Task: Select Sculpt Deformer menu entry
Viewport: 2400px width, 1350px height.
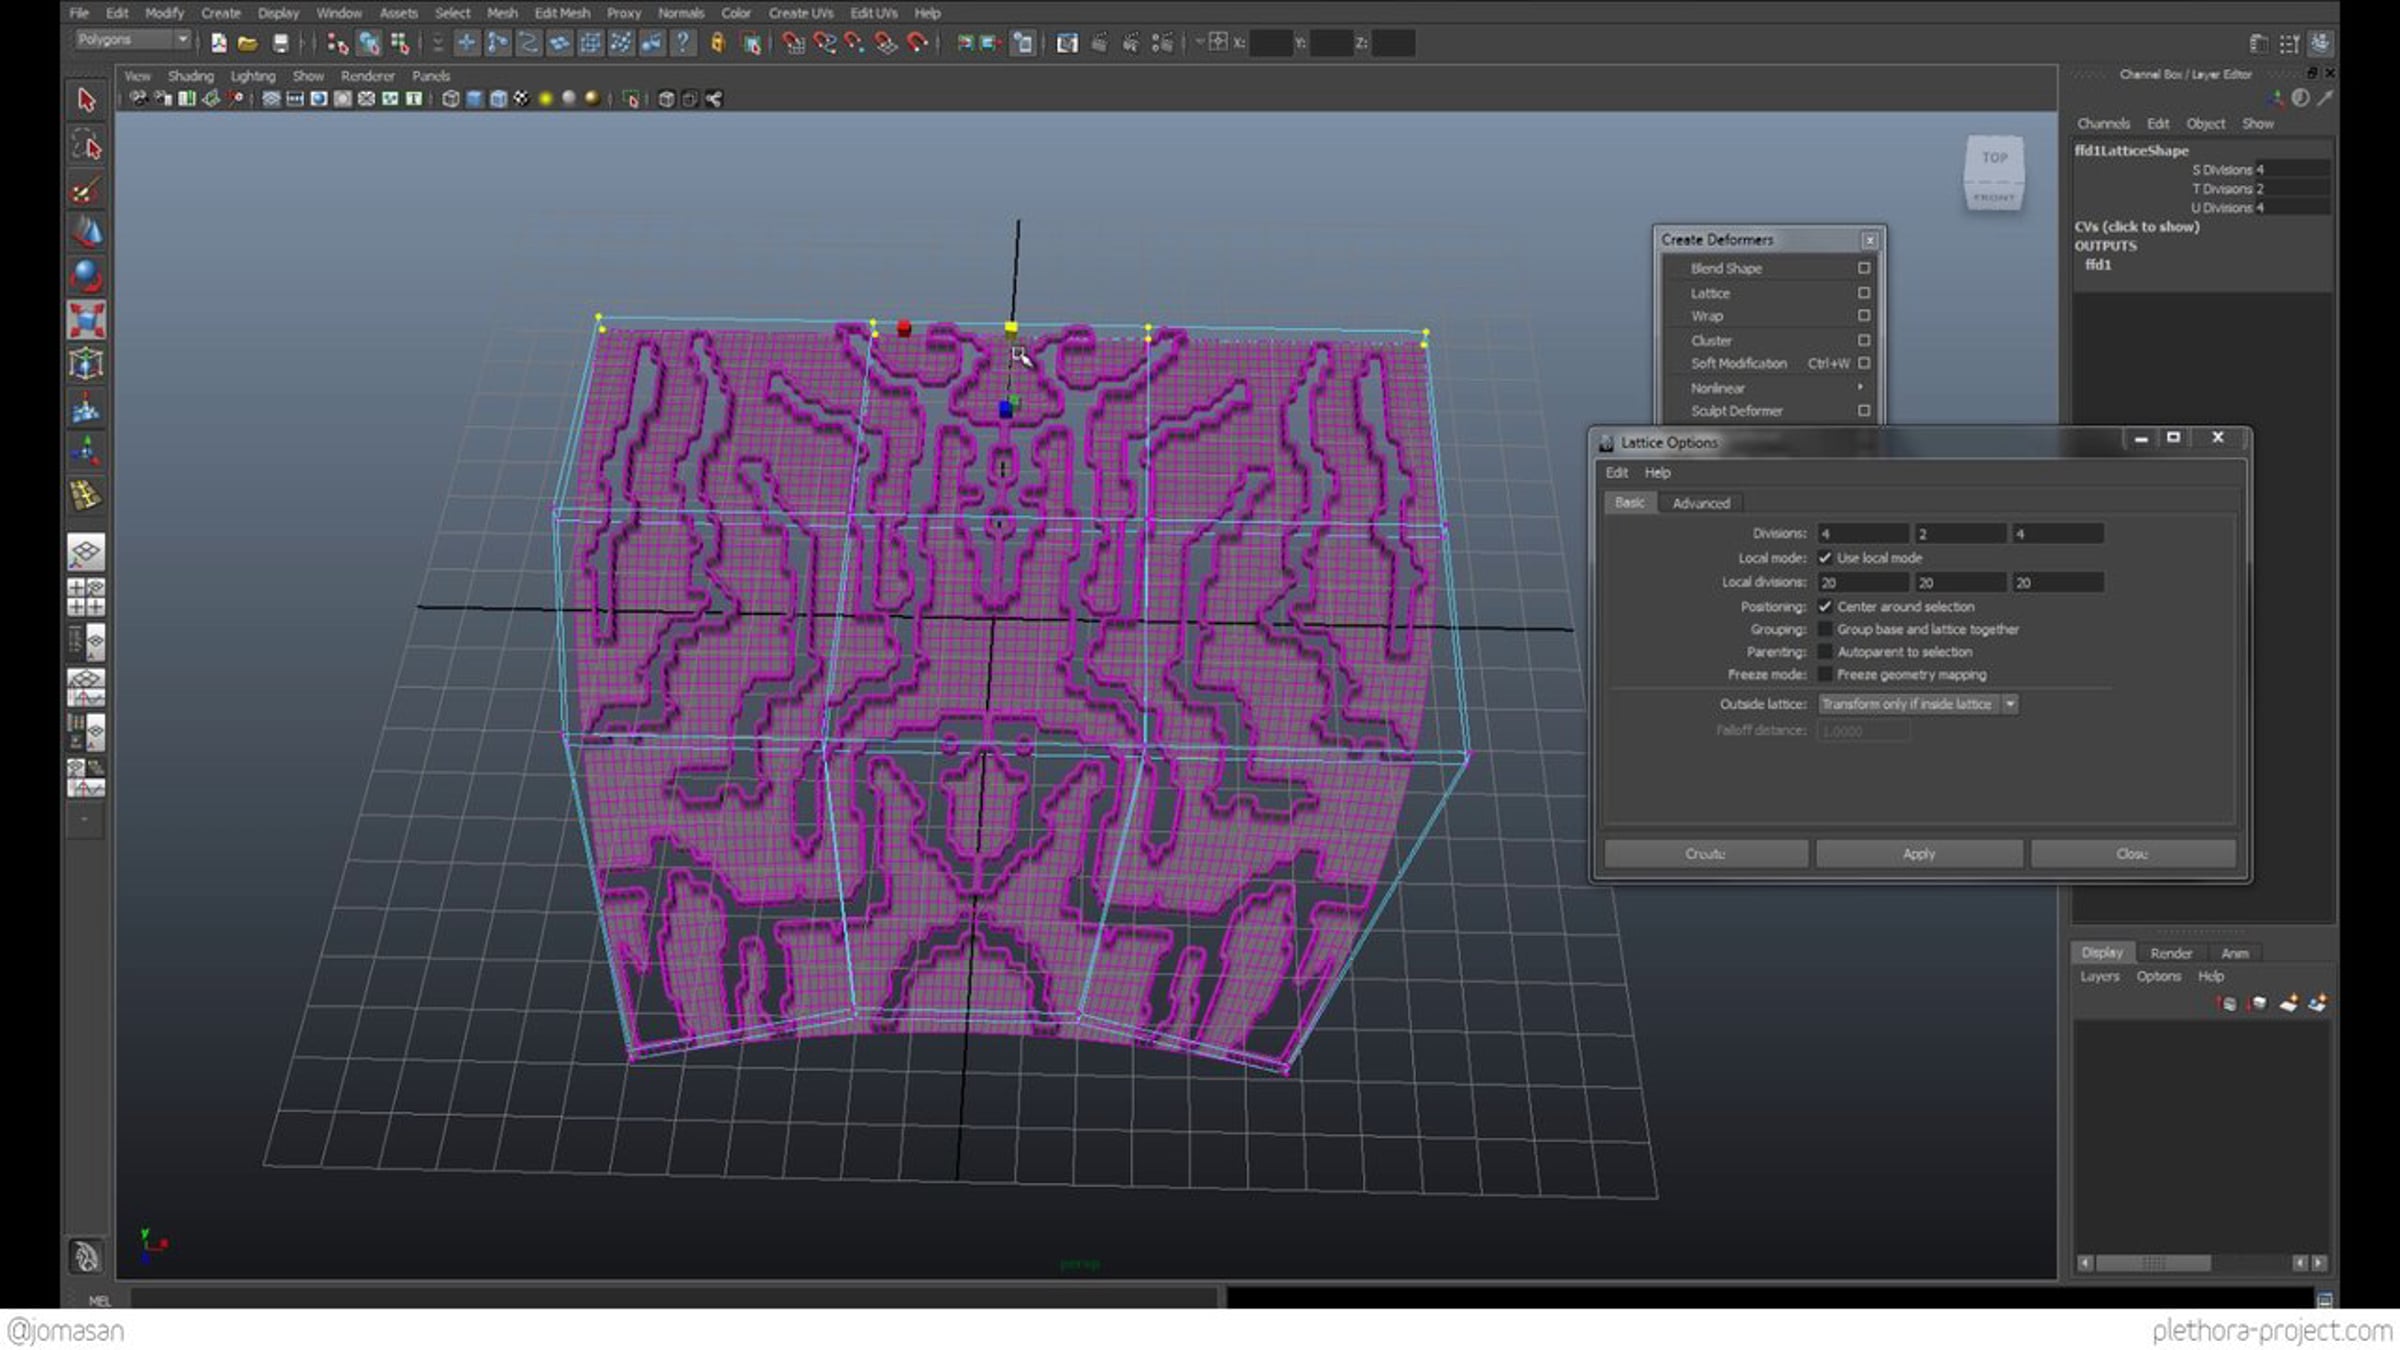Action: pos(1736,411)
